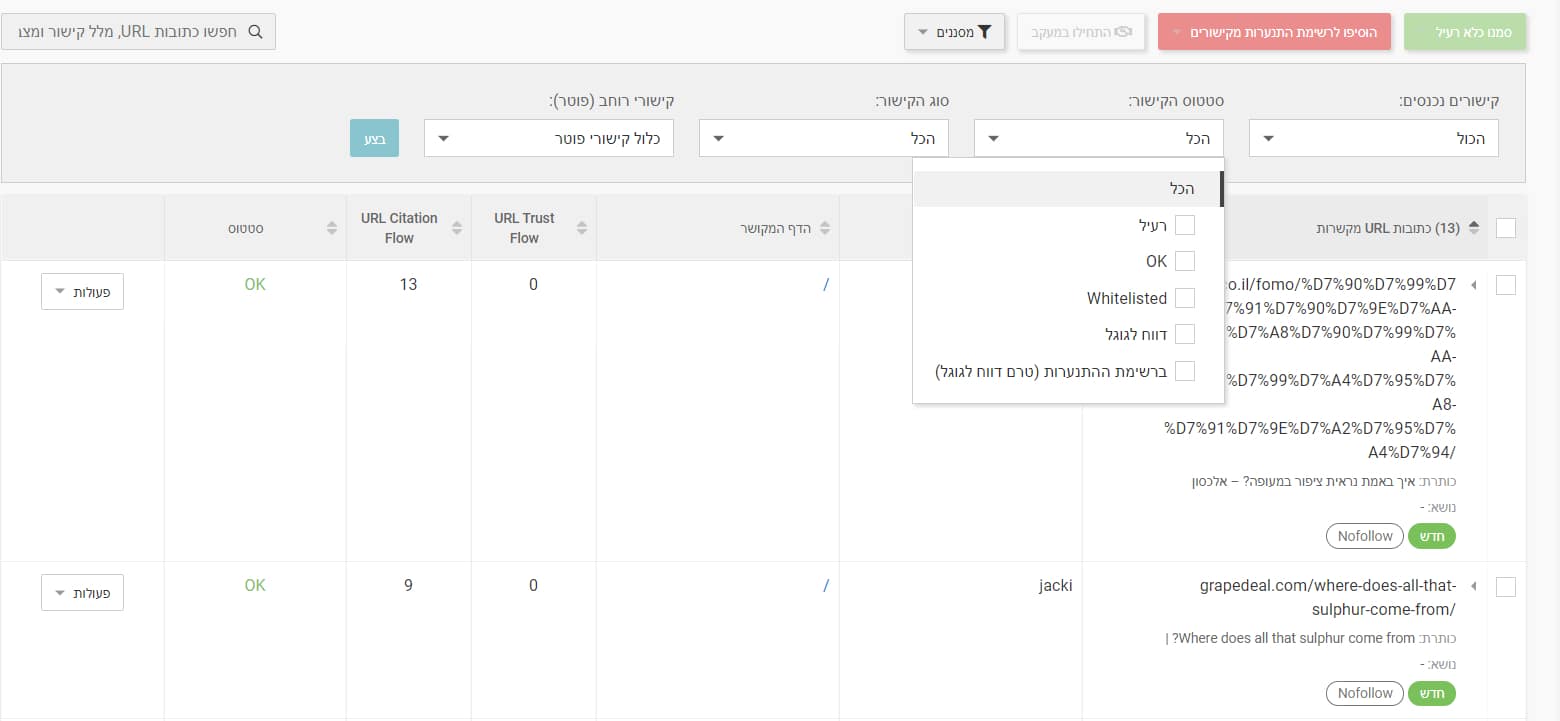Open the / linked page in first row
This screenshot has width=1560, height=721.
click(825, 284)
